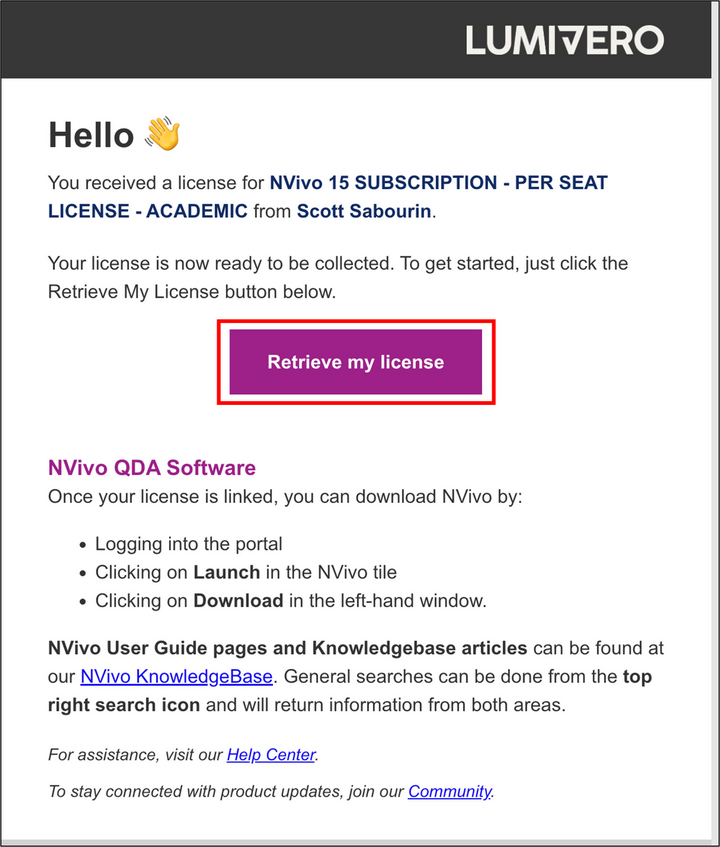Click the bold word Launch

226,573
